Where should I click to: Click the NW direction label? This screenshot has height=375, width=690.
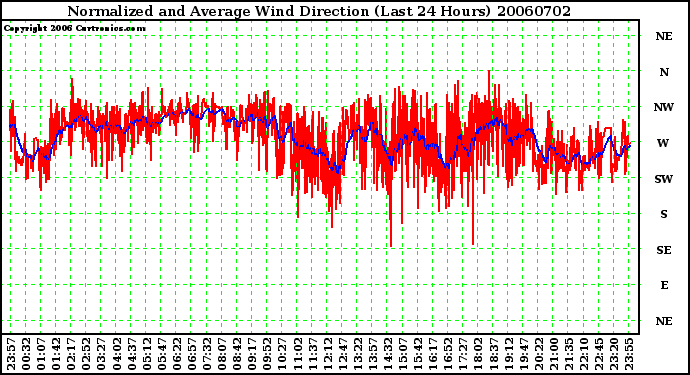pos(664,107)
